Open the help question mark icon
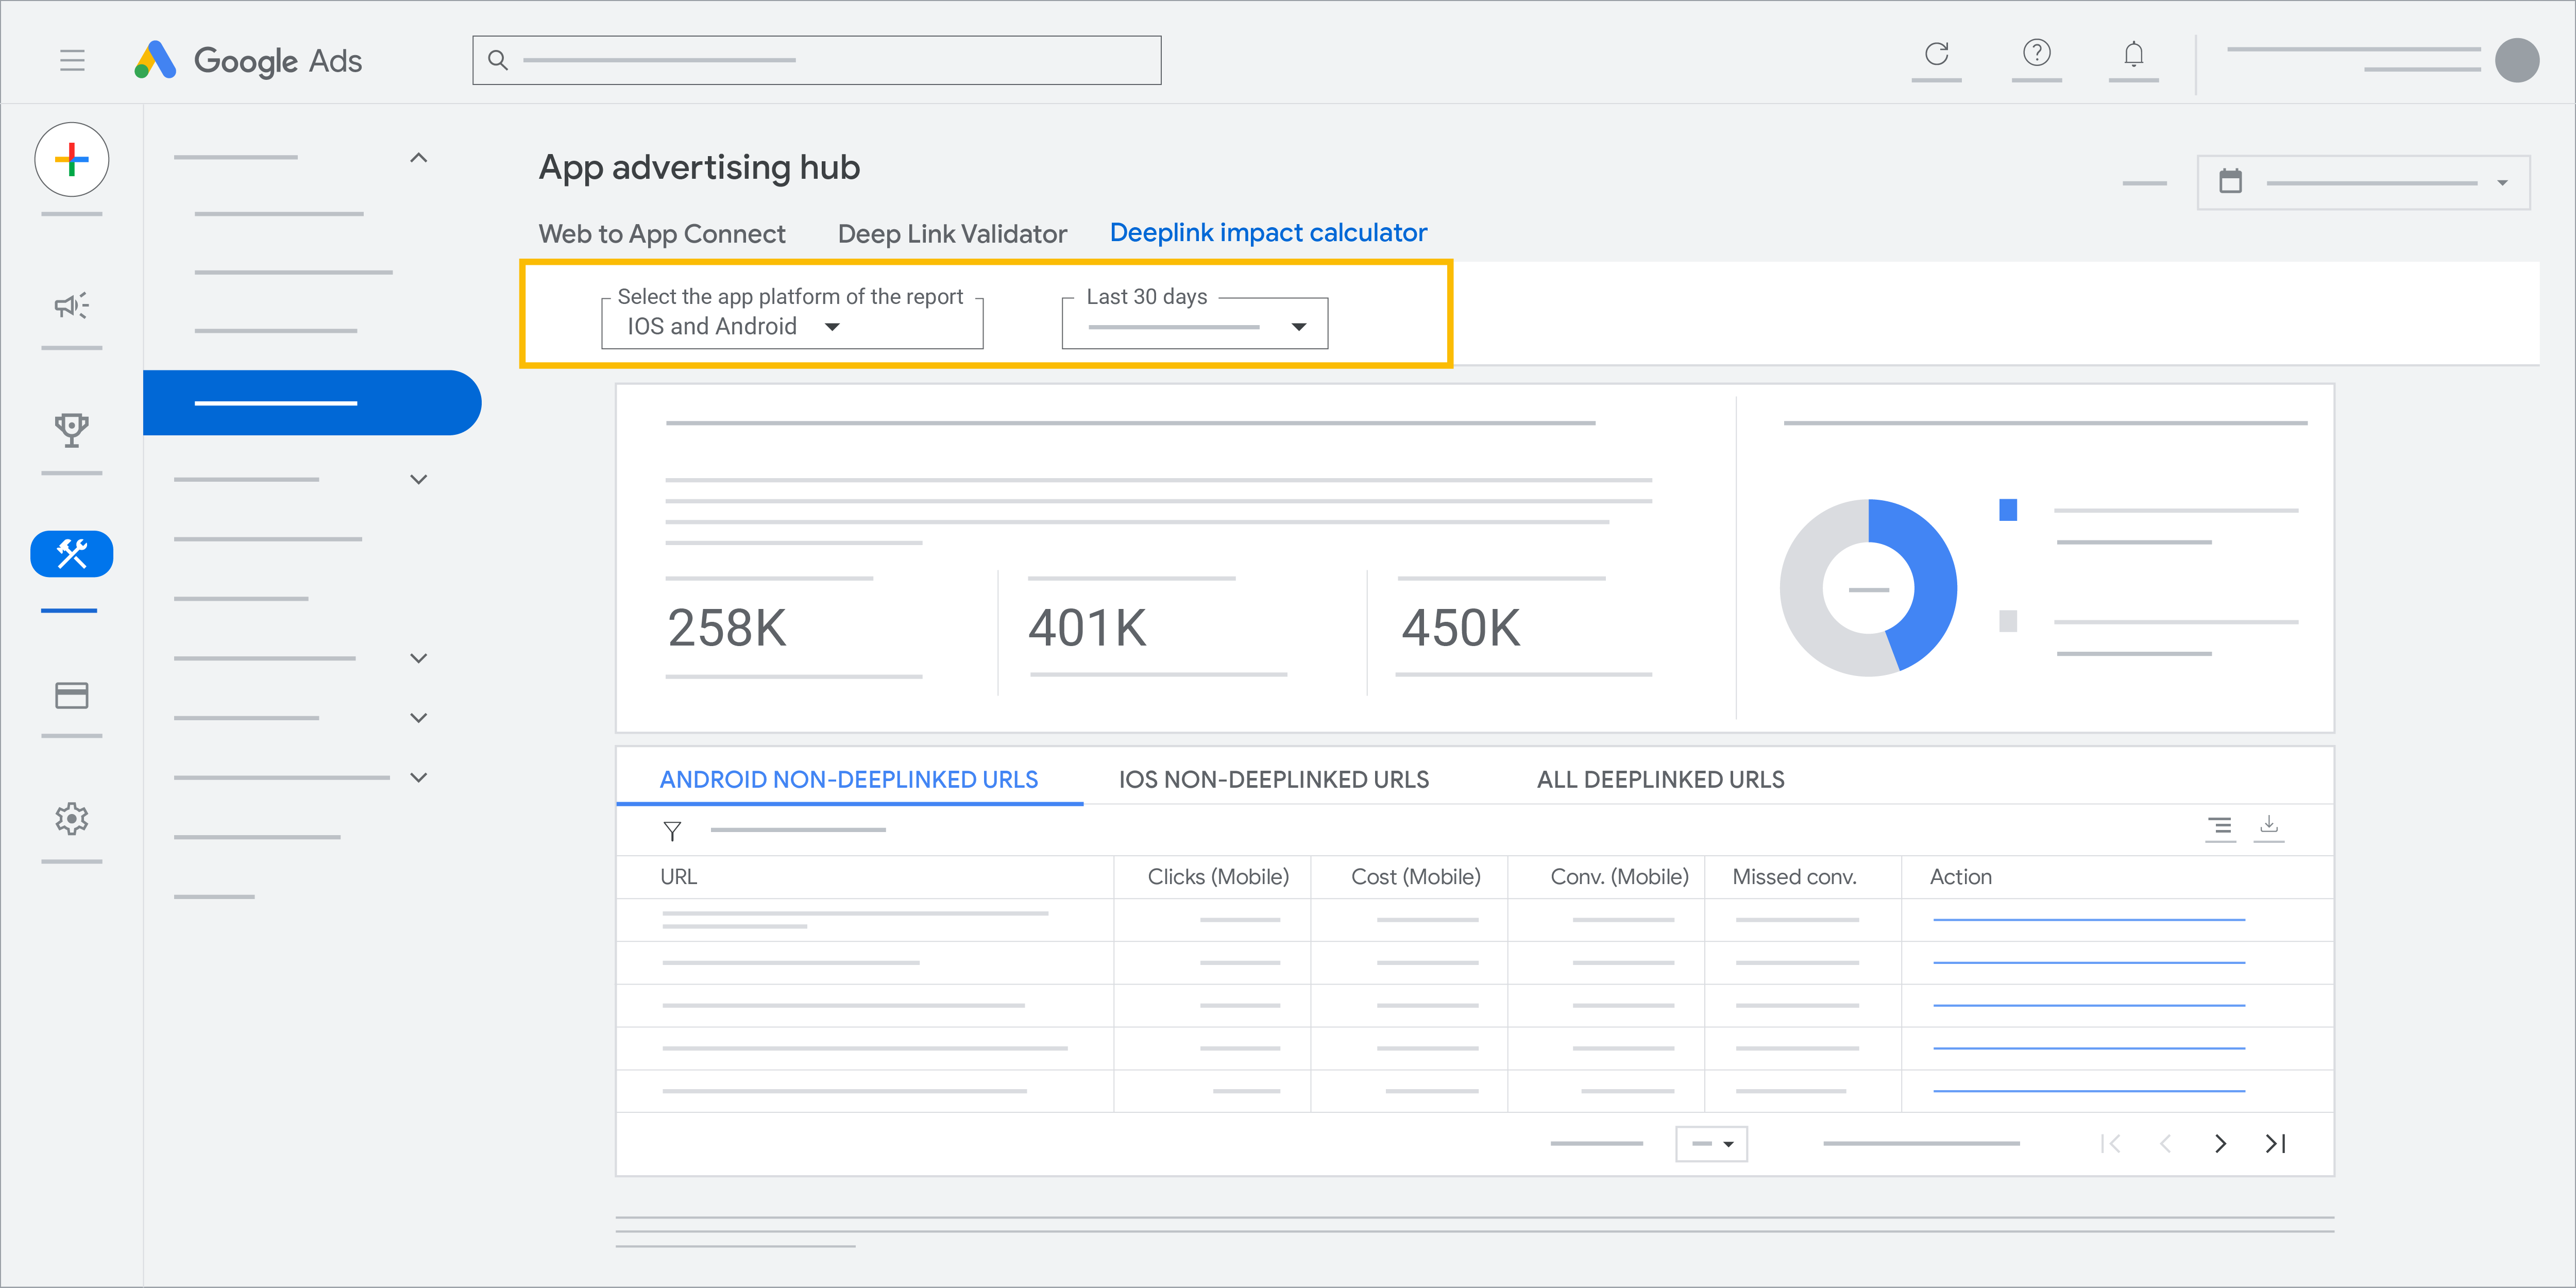Viewport: 2576px width, 1288px height. tap(2036, 52)
